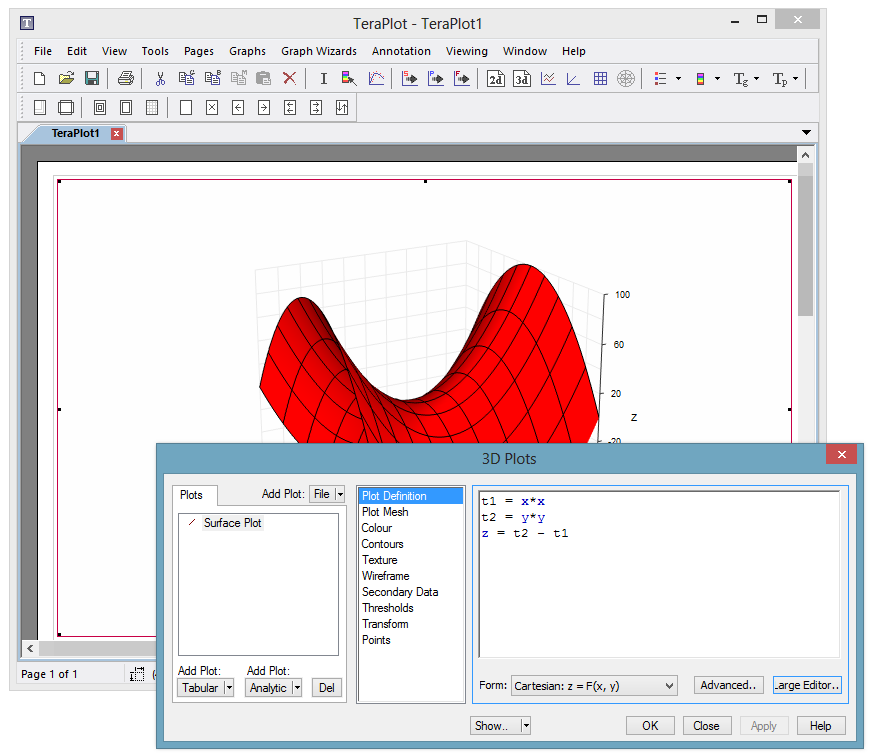
Task: Click the box with X page icon
Action: [x=212, y=107]
